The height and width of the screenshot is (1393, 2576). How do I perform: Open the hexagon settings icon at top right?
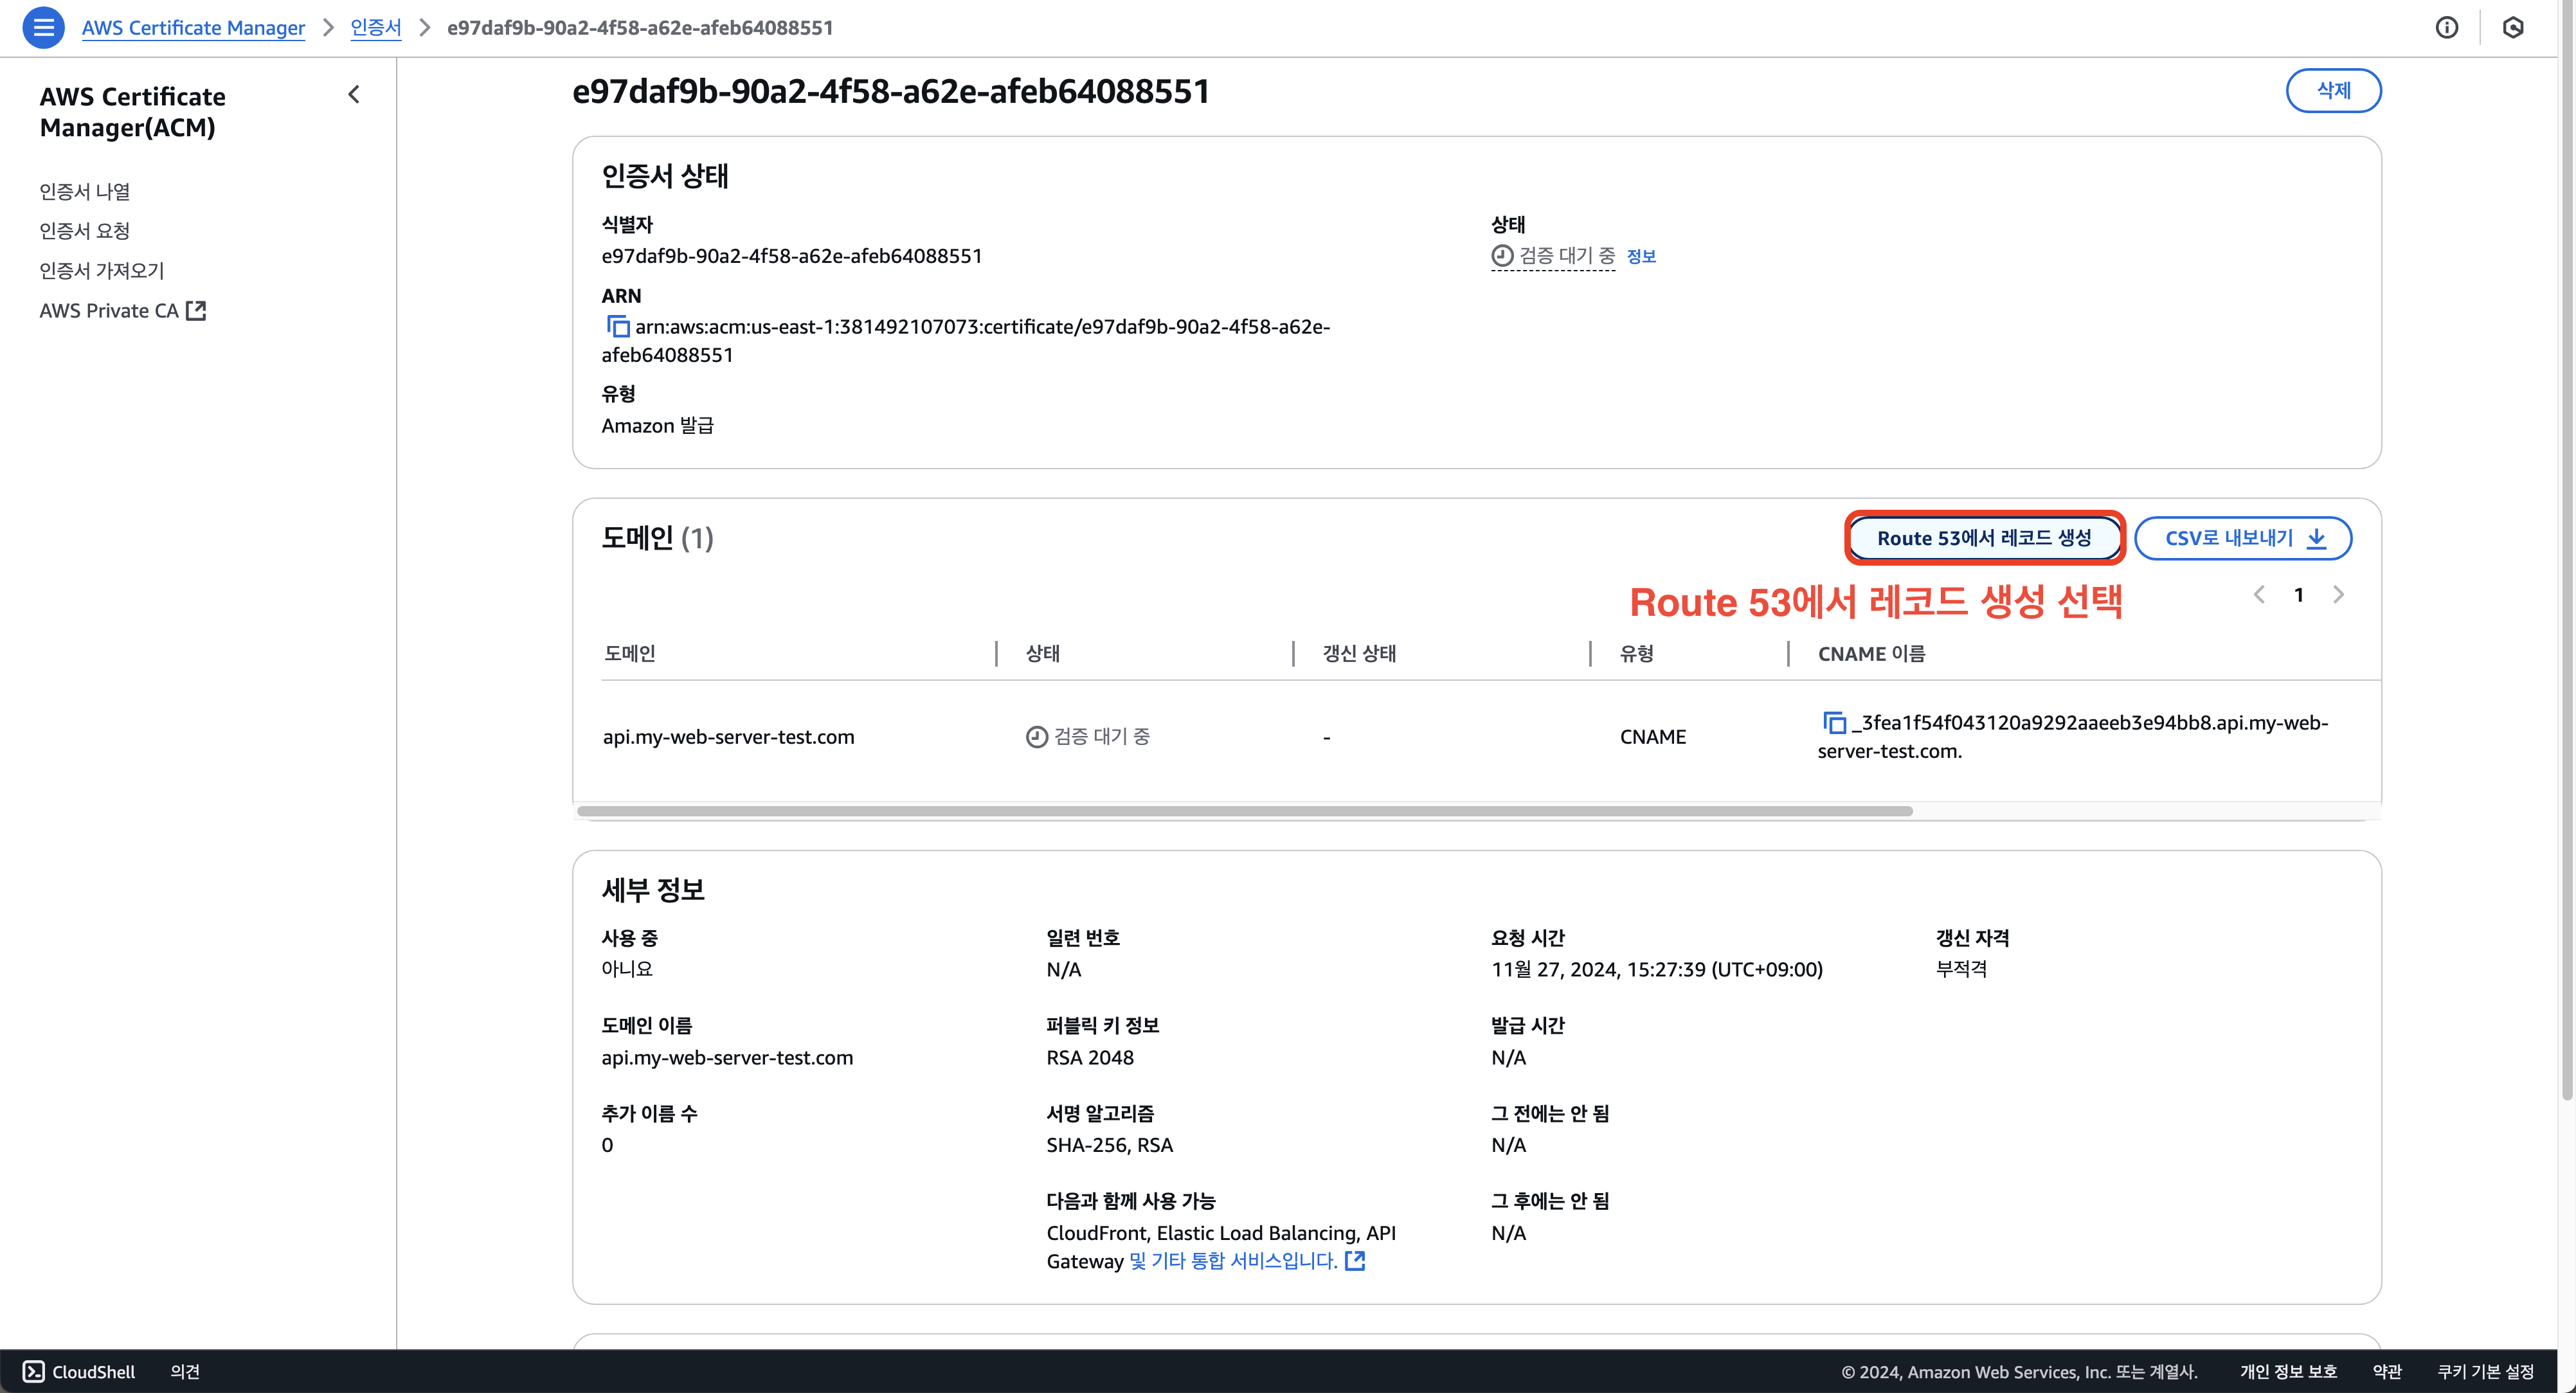pos(2513,27)
